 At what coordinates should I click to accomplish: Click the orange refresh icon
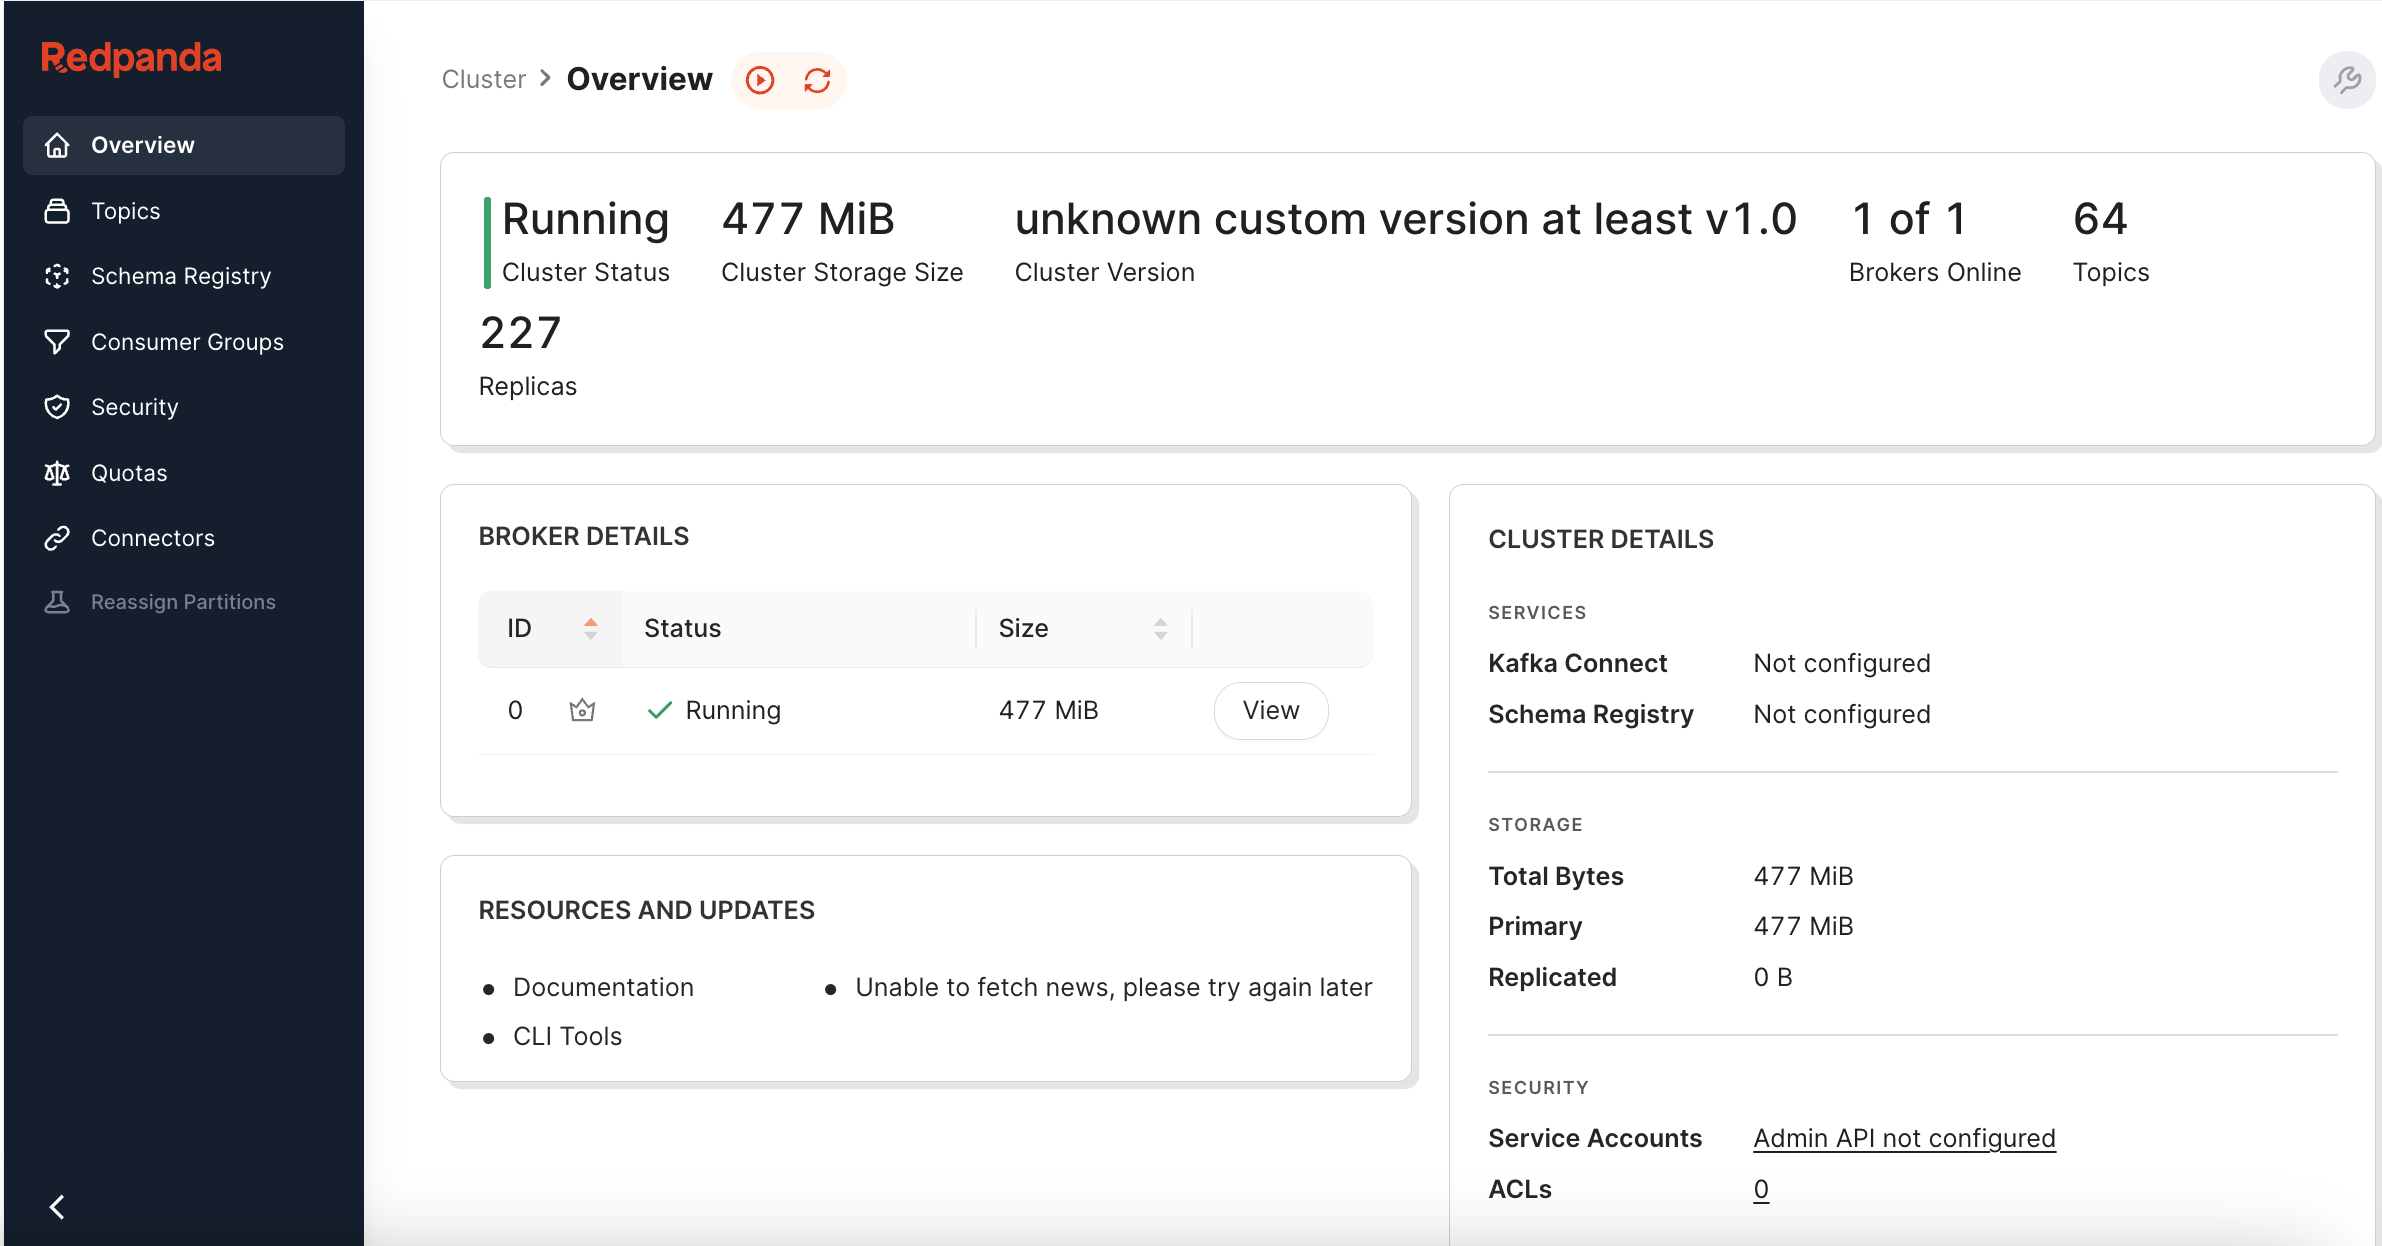point(817,80)
